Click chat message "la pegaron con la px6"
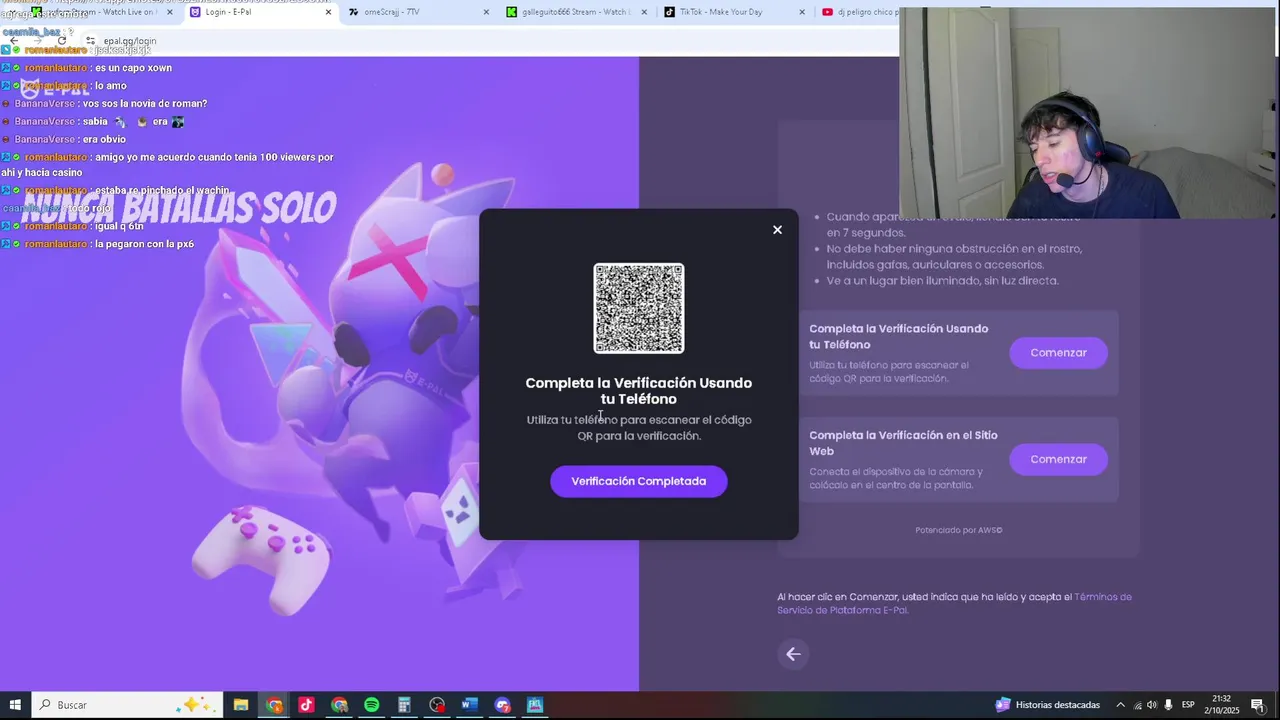Image resolution: width=1280 pixels, height=720 pixels. (x=144, y=244)
